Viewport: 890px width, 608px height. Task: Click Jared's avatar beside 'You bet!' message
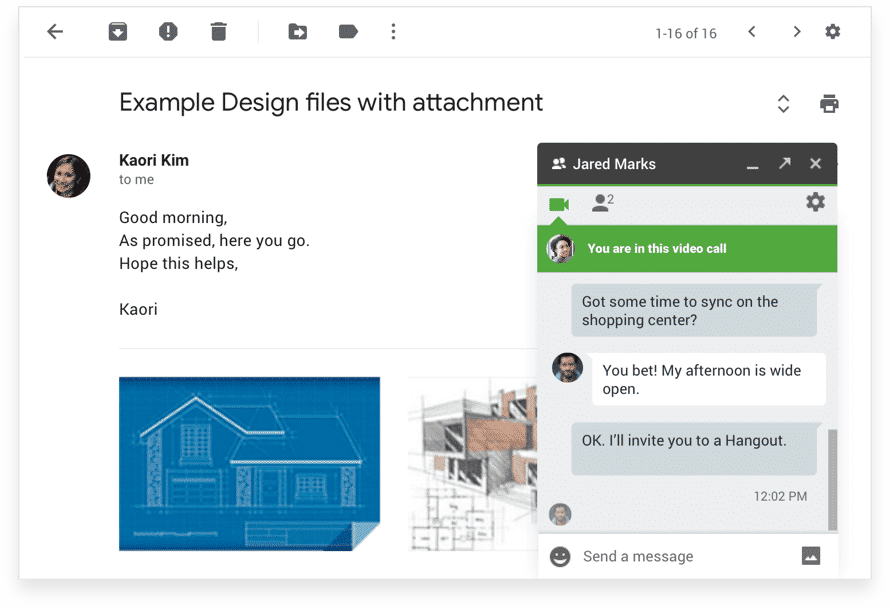click(x=568, y=368)
